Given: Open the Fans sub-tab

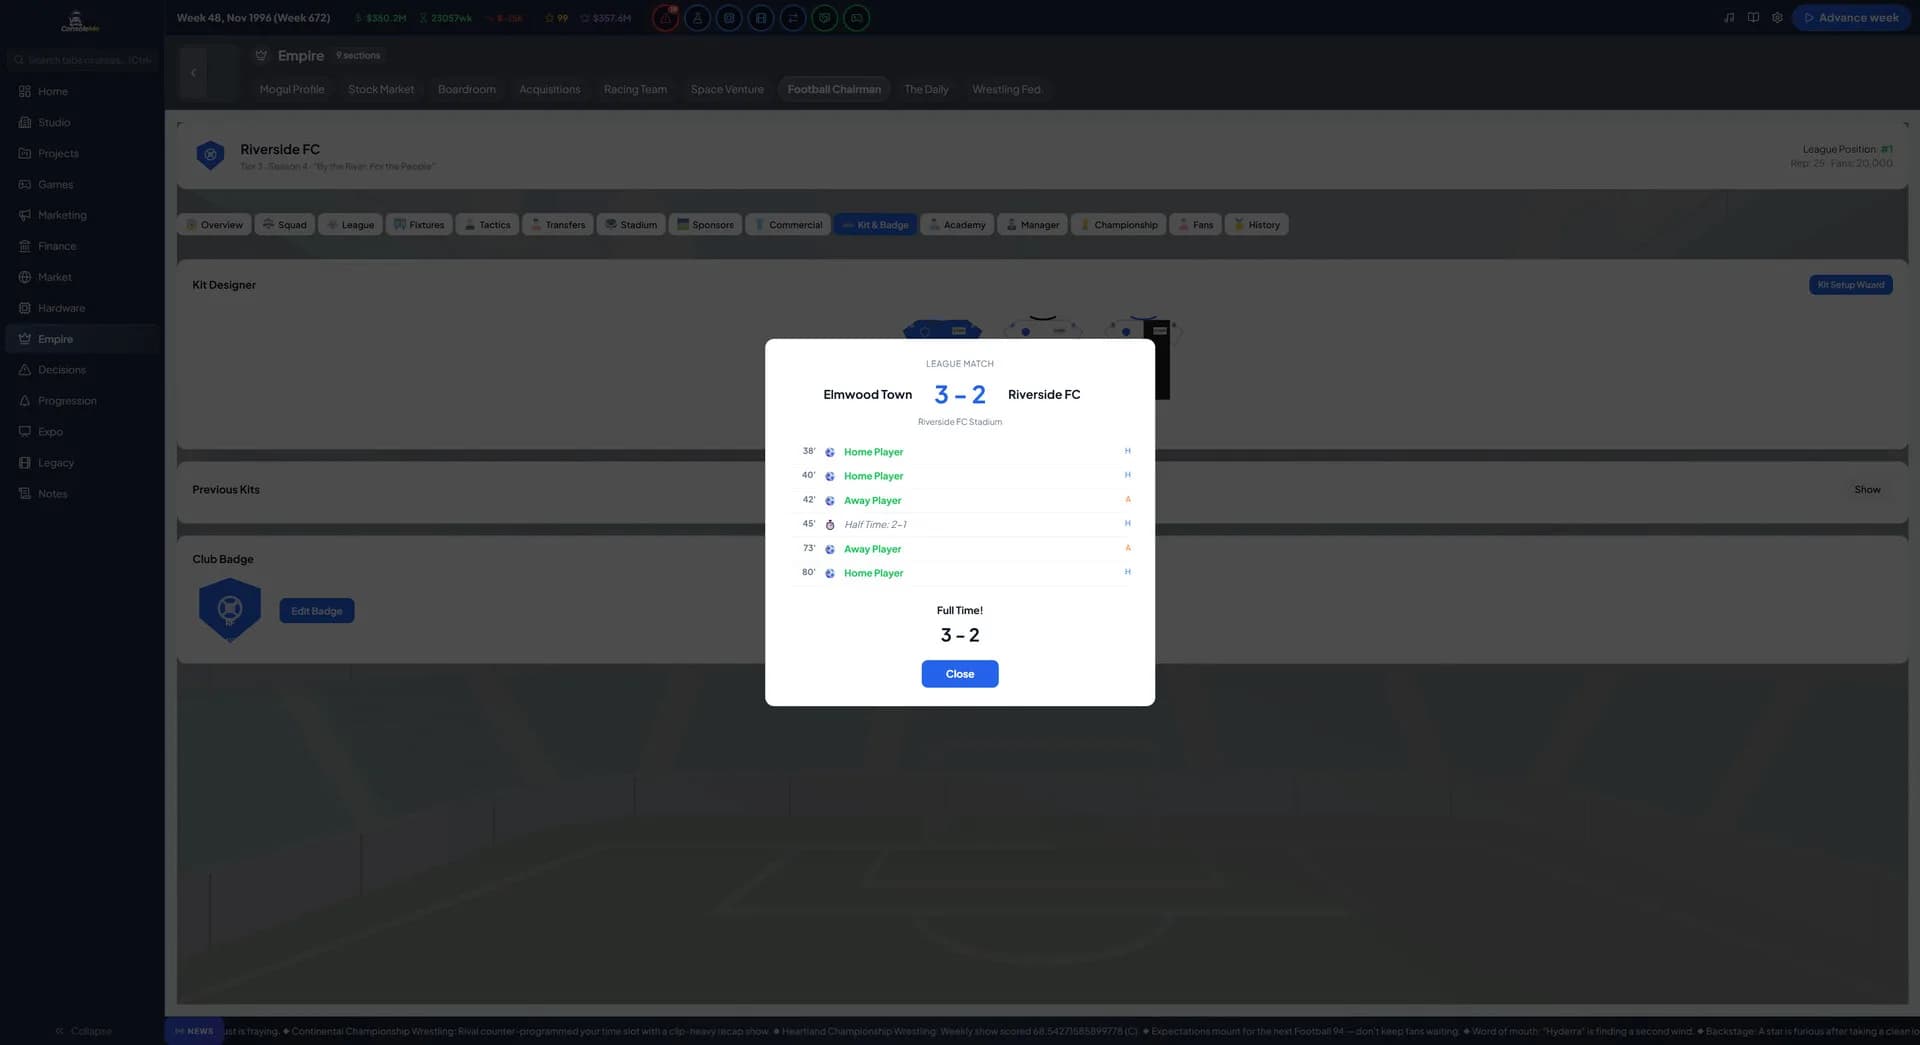Looking at the screenshot, I should pos(1195,225).
